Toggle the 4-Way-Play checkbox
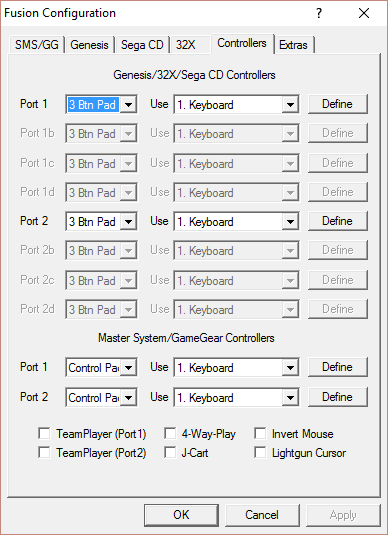This screenshot has height=535, width=388. pos(170,434)
